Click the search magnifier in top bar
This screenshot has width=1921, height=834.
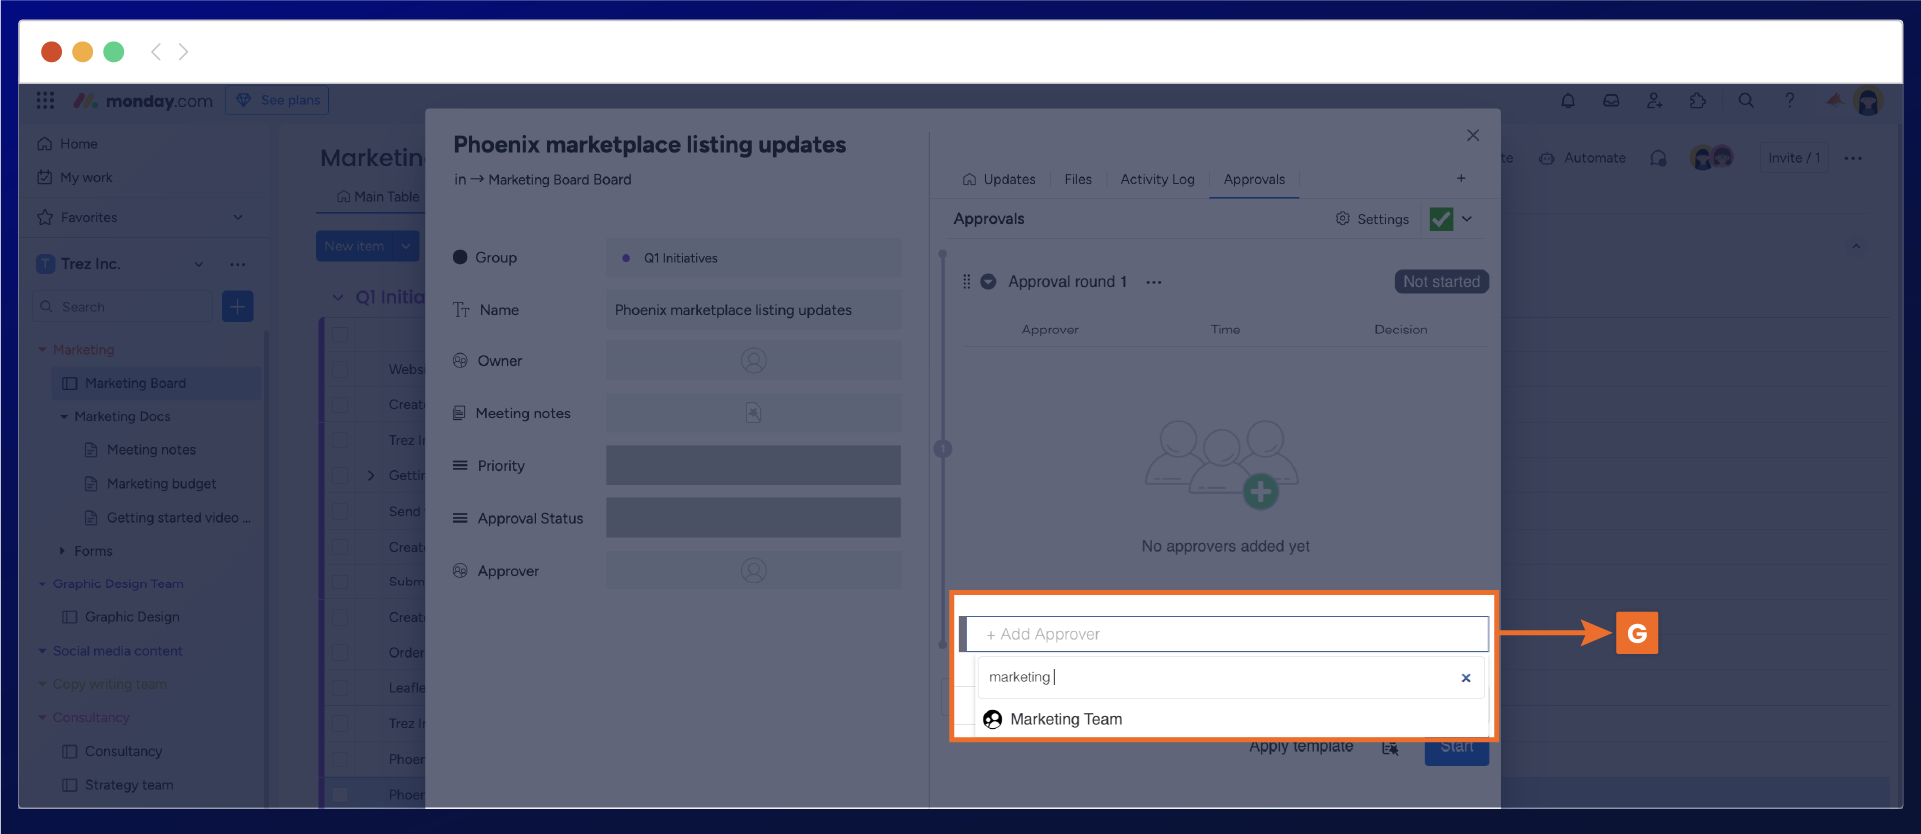(x=1746, y=100)
